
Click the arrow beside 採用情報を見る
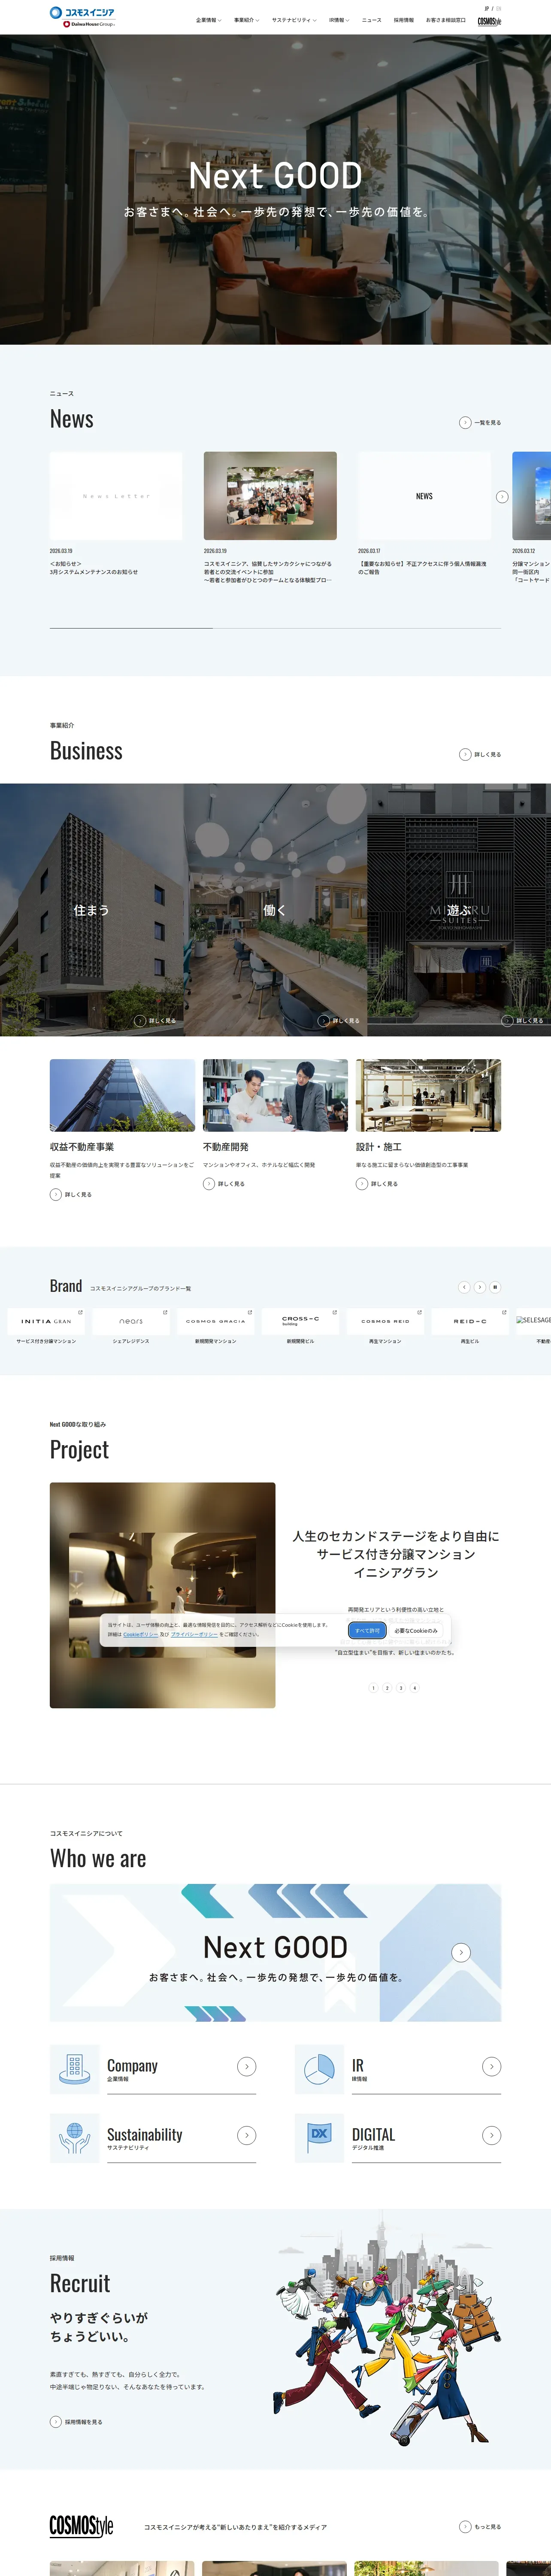pos(56,2422)
